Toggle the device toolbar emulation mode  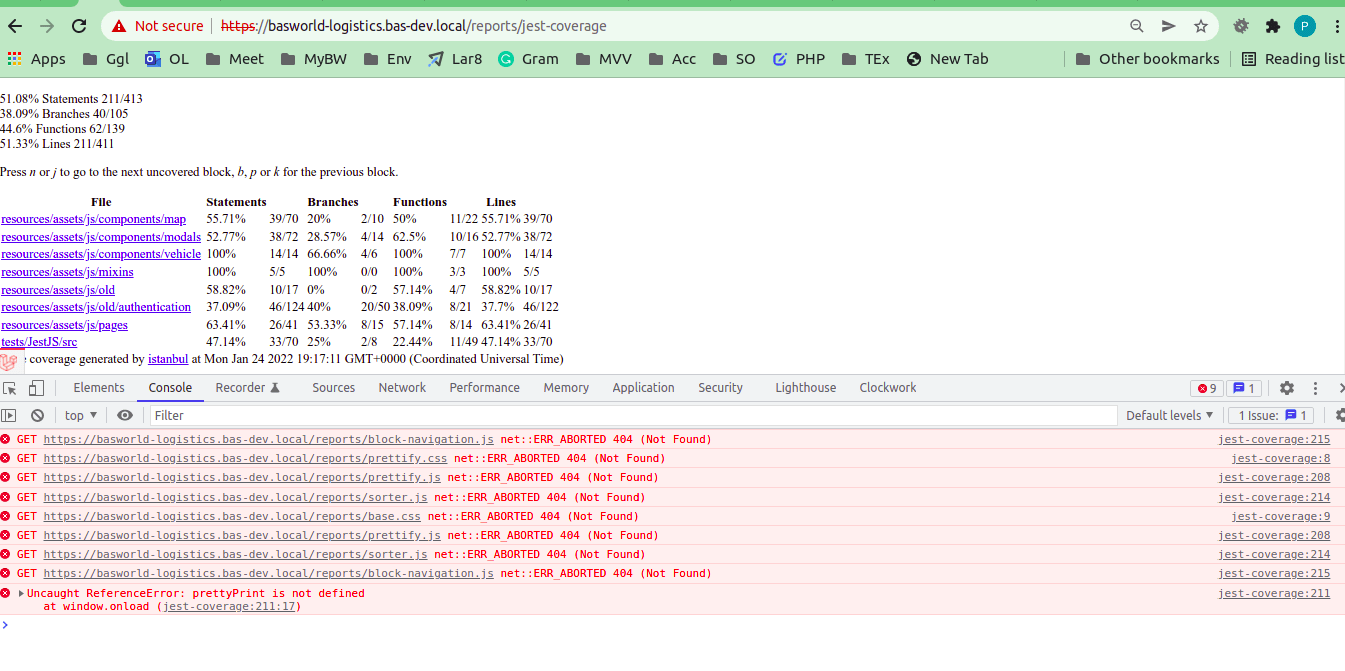[36, 387]
